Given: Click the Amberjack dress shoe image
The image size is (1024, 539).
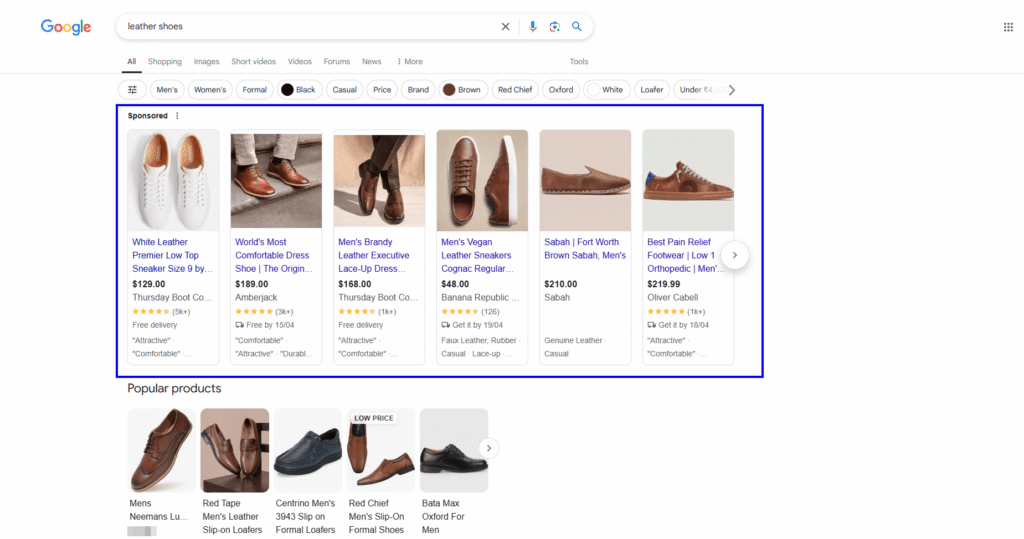Looking at the screenshot, I should point(276,180).
